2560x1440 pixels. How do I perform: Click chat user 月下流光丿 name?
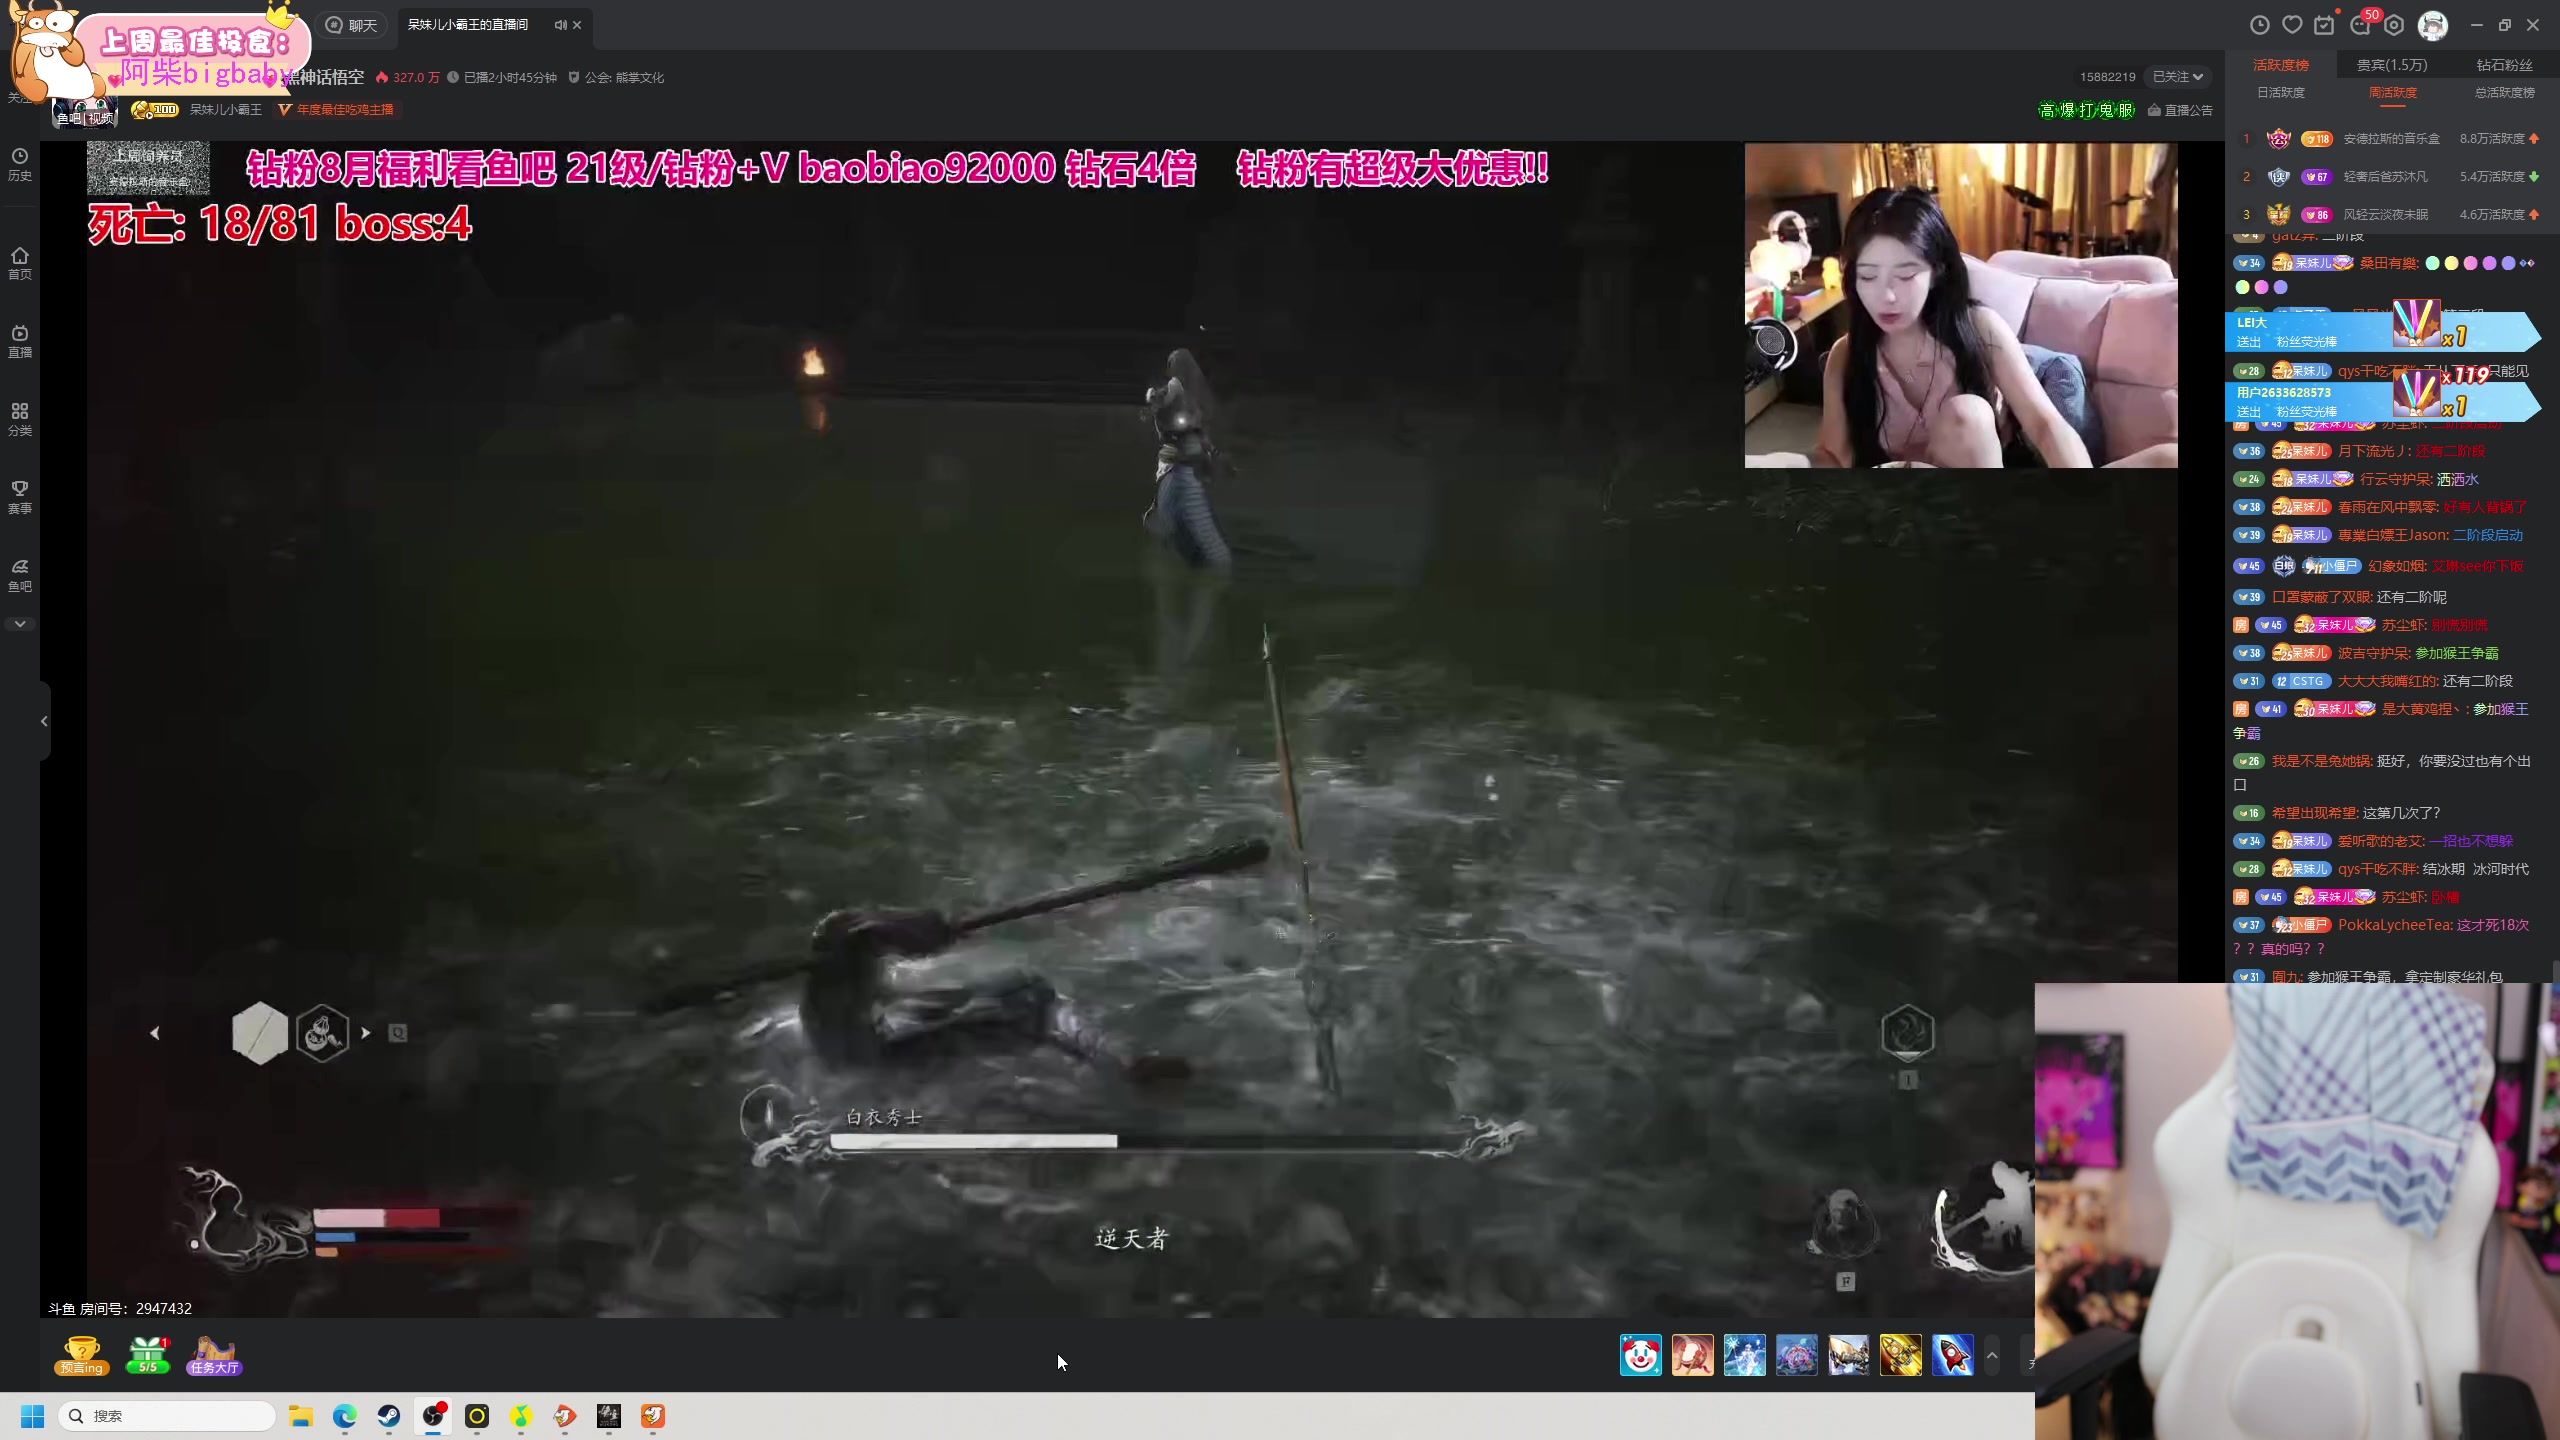pos(2374,451)
